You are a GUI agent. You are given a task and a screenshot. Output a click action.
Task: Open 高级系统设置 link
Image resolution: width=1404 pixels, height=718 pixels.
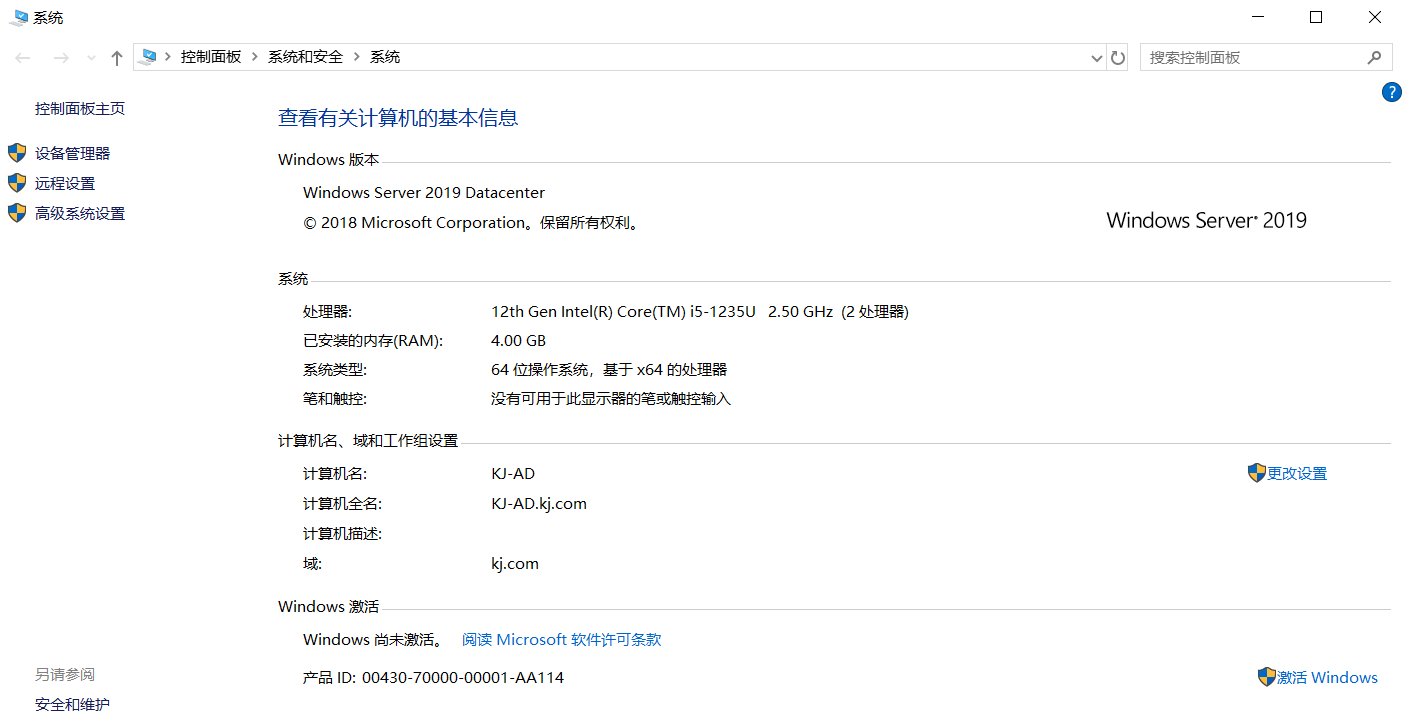(80, 213)
